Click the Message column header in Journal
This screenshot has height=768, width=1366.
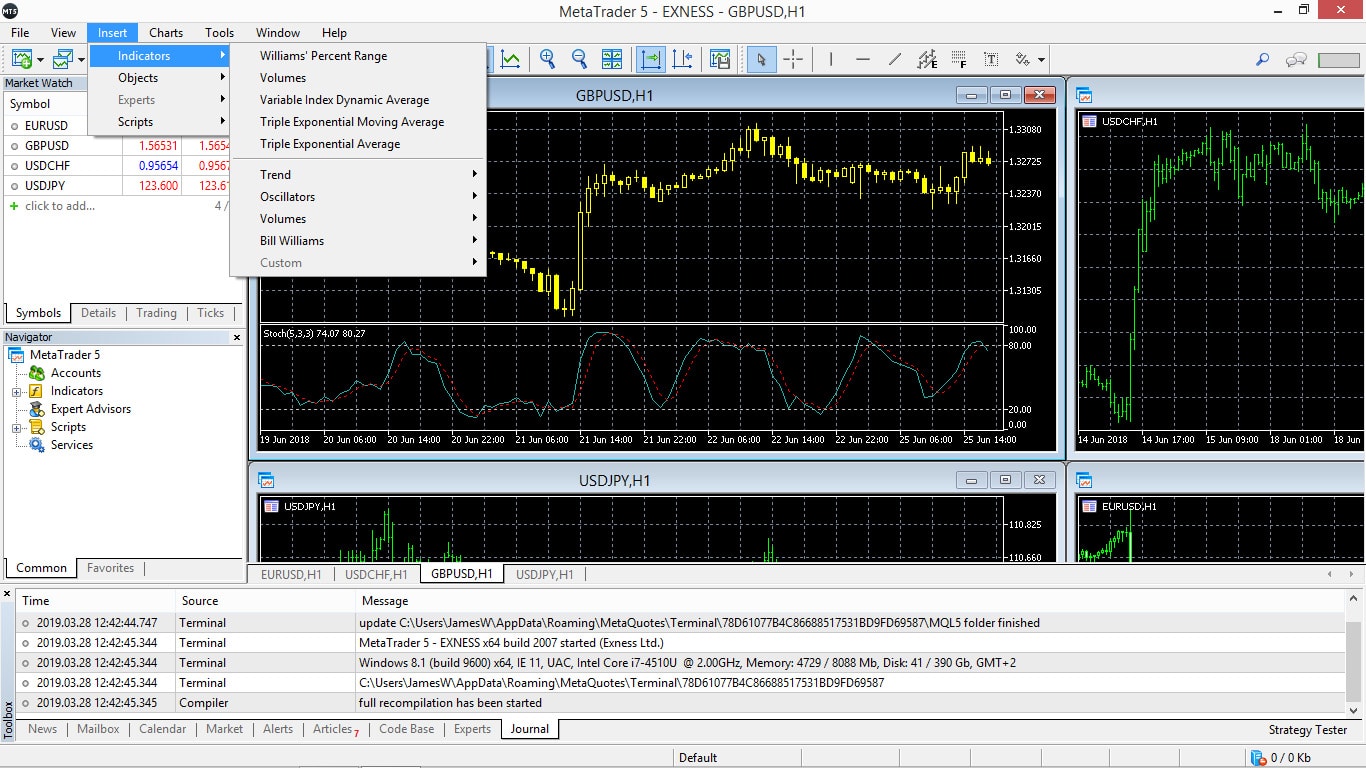click(850, 601)
